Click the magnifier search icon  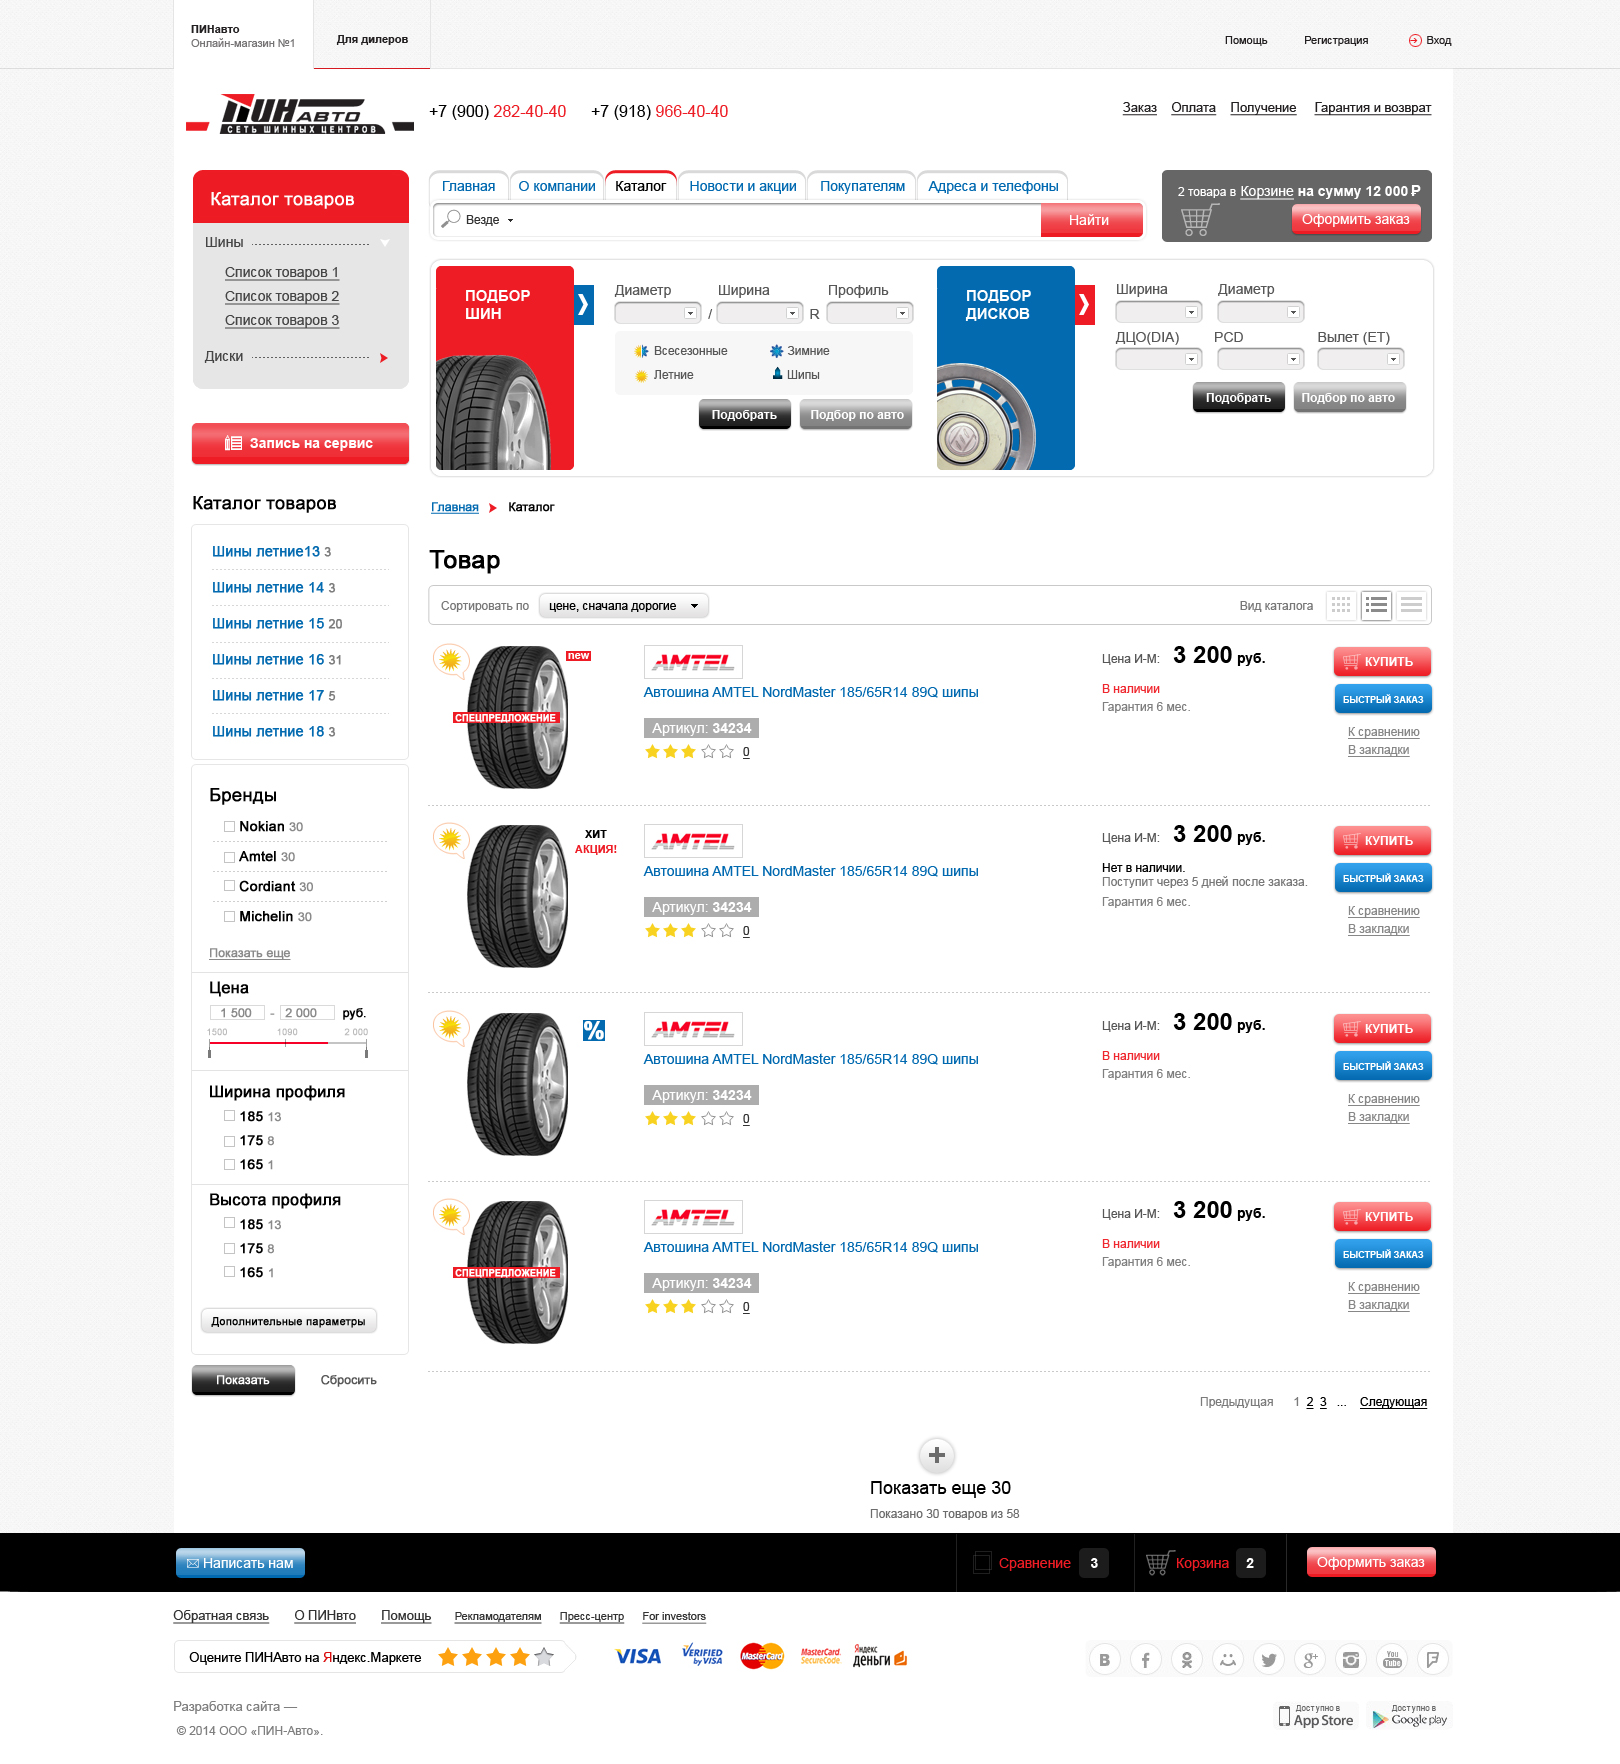[x=451, y=218]
